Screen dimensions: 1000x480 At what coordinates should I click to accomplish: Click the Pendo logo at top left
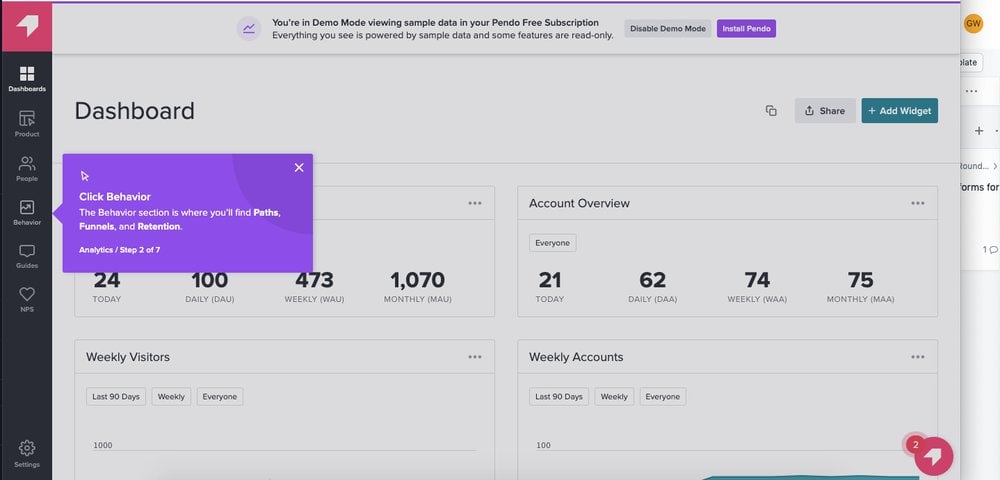pos(27,26)
